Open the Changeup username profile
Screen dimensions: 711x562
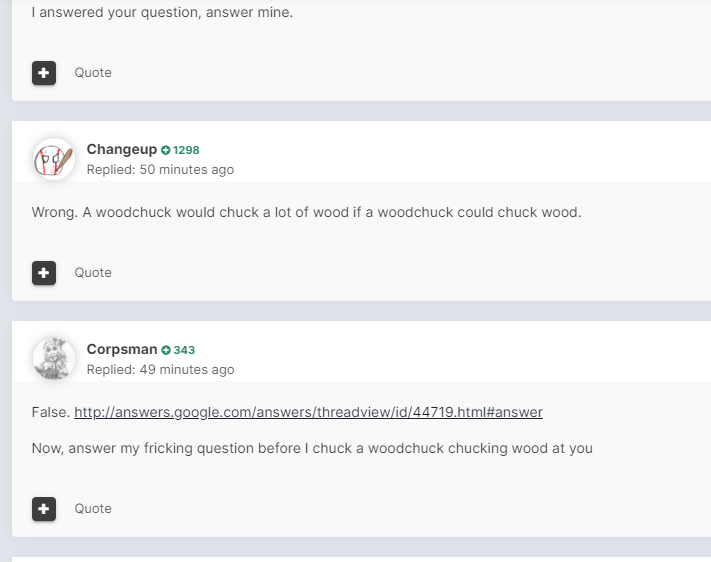pyautogui.click(x=122, y=149)
